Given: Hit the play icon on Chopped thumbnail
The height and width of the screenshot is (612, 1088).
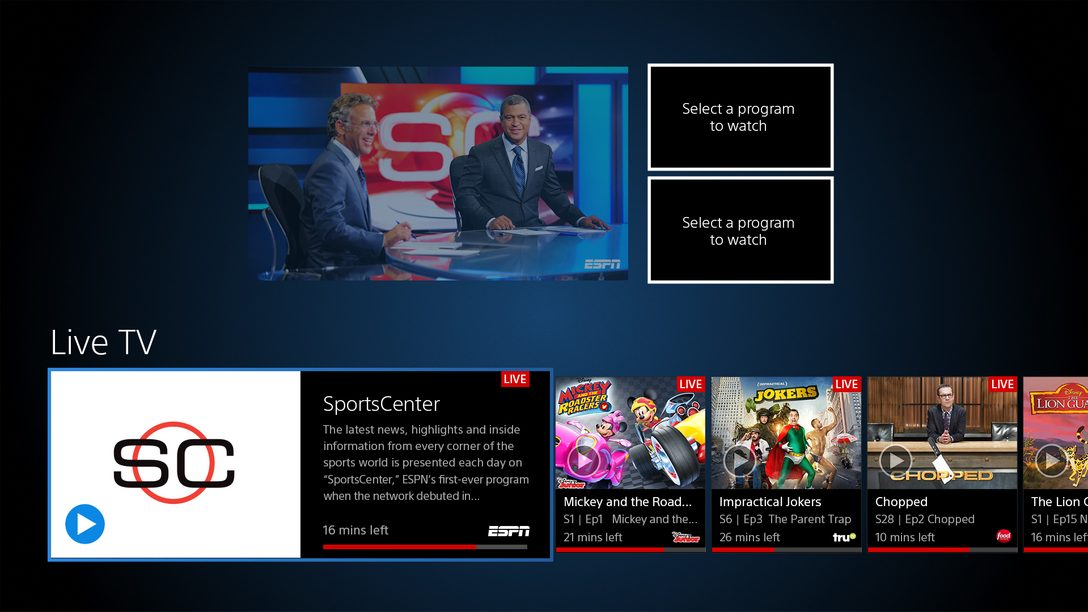Looking at the screenshot, I should tap(895, 460).
